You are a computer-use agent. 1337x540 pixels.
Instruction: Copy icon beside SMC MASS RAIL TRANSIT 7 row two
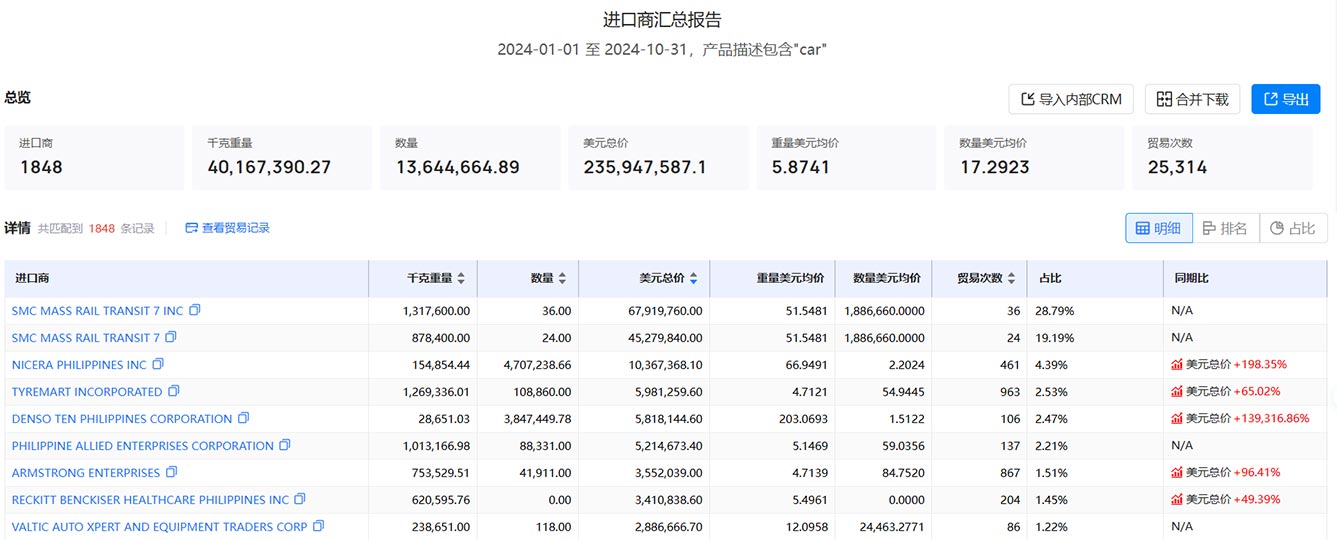click(171, 337)
